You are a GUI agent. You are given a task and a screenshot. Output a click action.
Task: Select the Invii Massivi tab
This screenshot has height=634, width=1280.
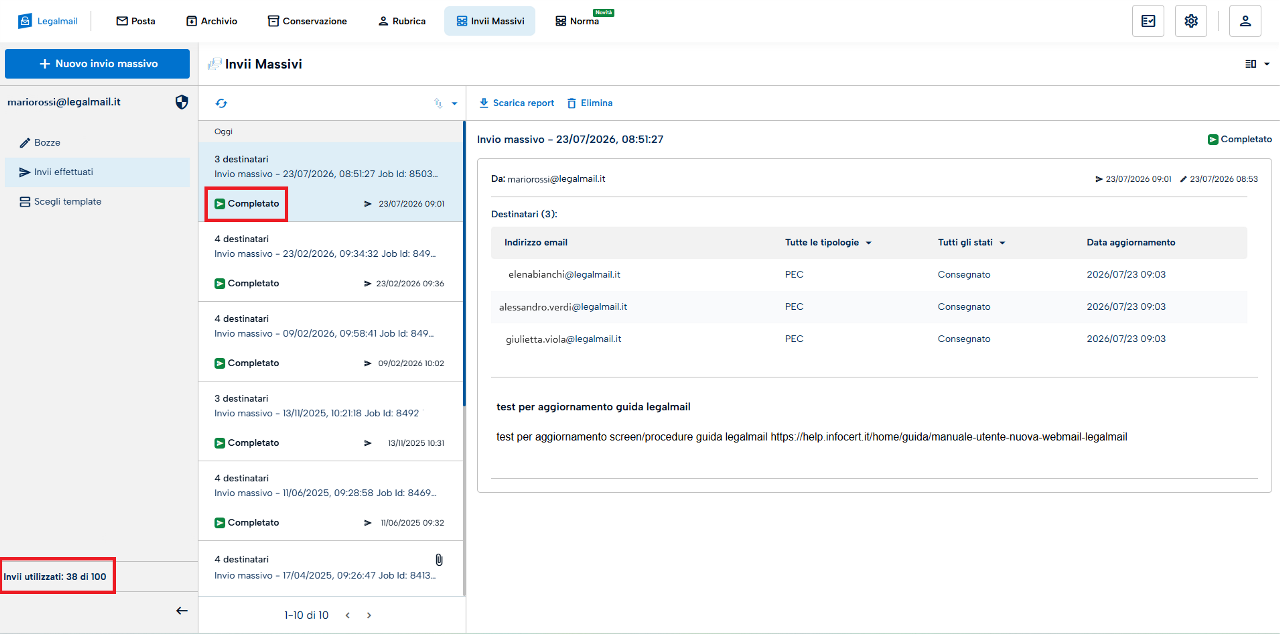coord(489,21)
